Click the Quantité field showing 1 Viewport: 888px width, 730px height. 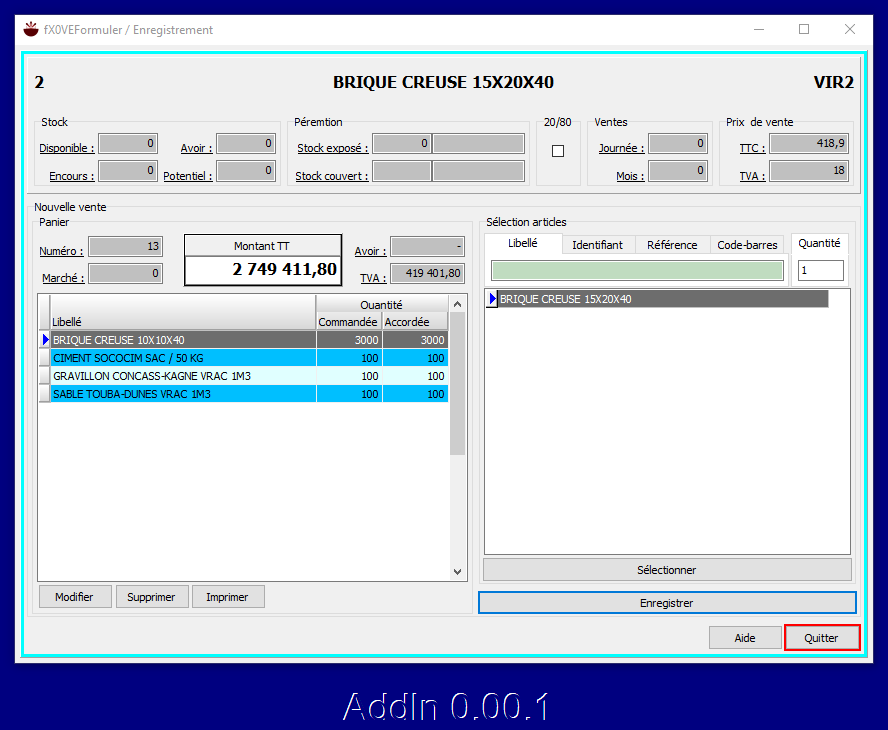tap(820, 270)
